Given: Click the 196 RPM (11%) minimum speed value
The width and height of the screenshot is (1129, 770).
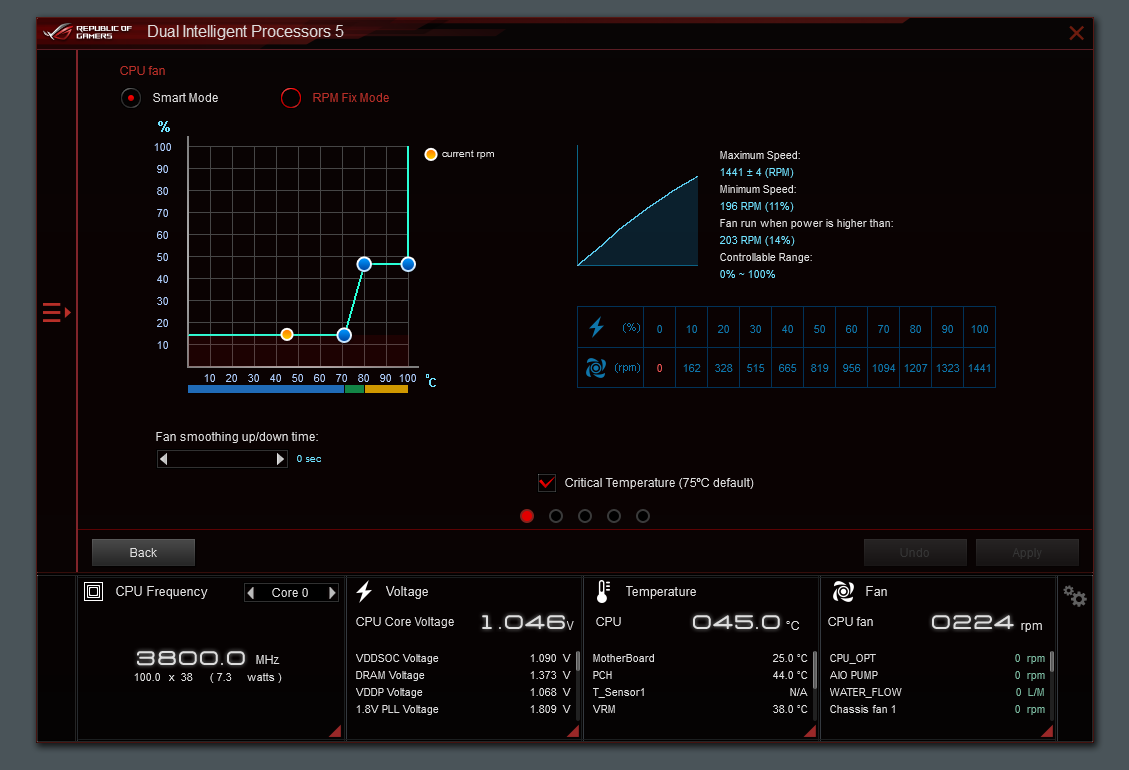Looking at the screenshot, I should click(x=757, y=206).
